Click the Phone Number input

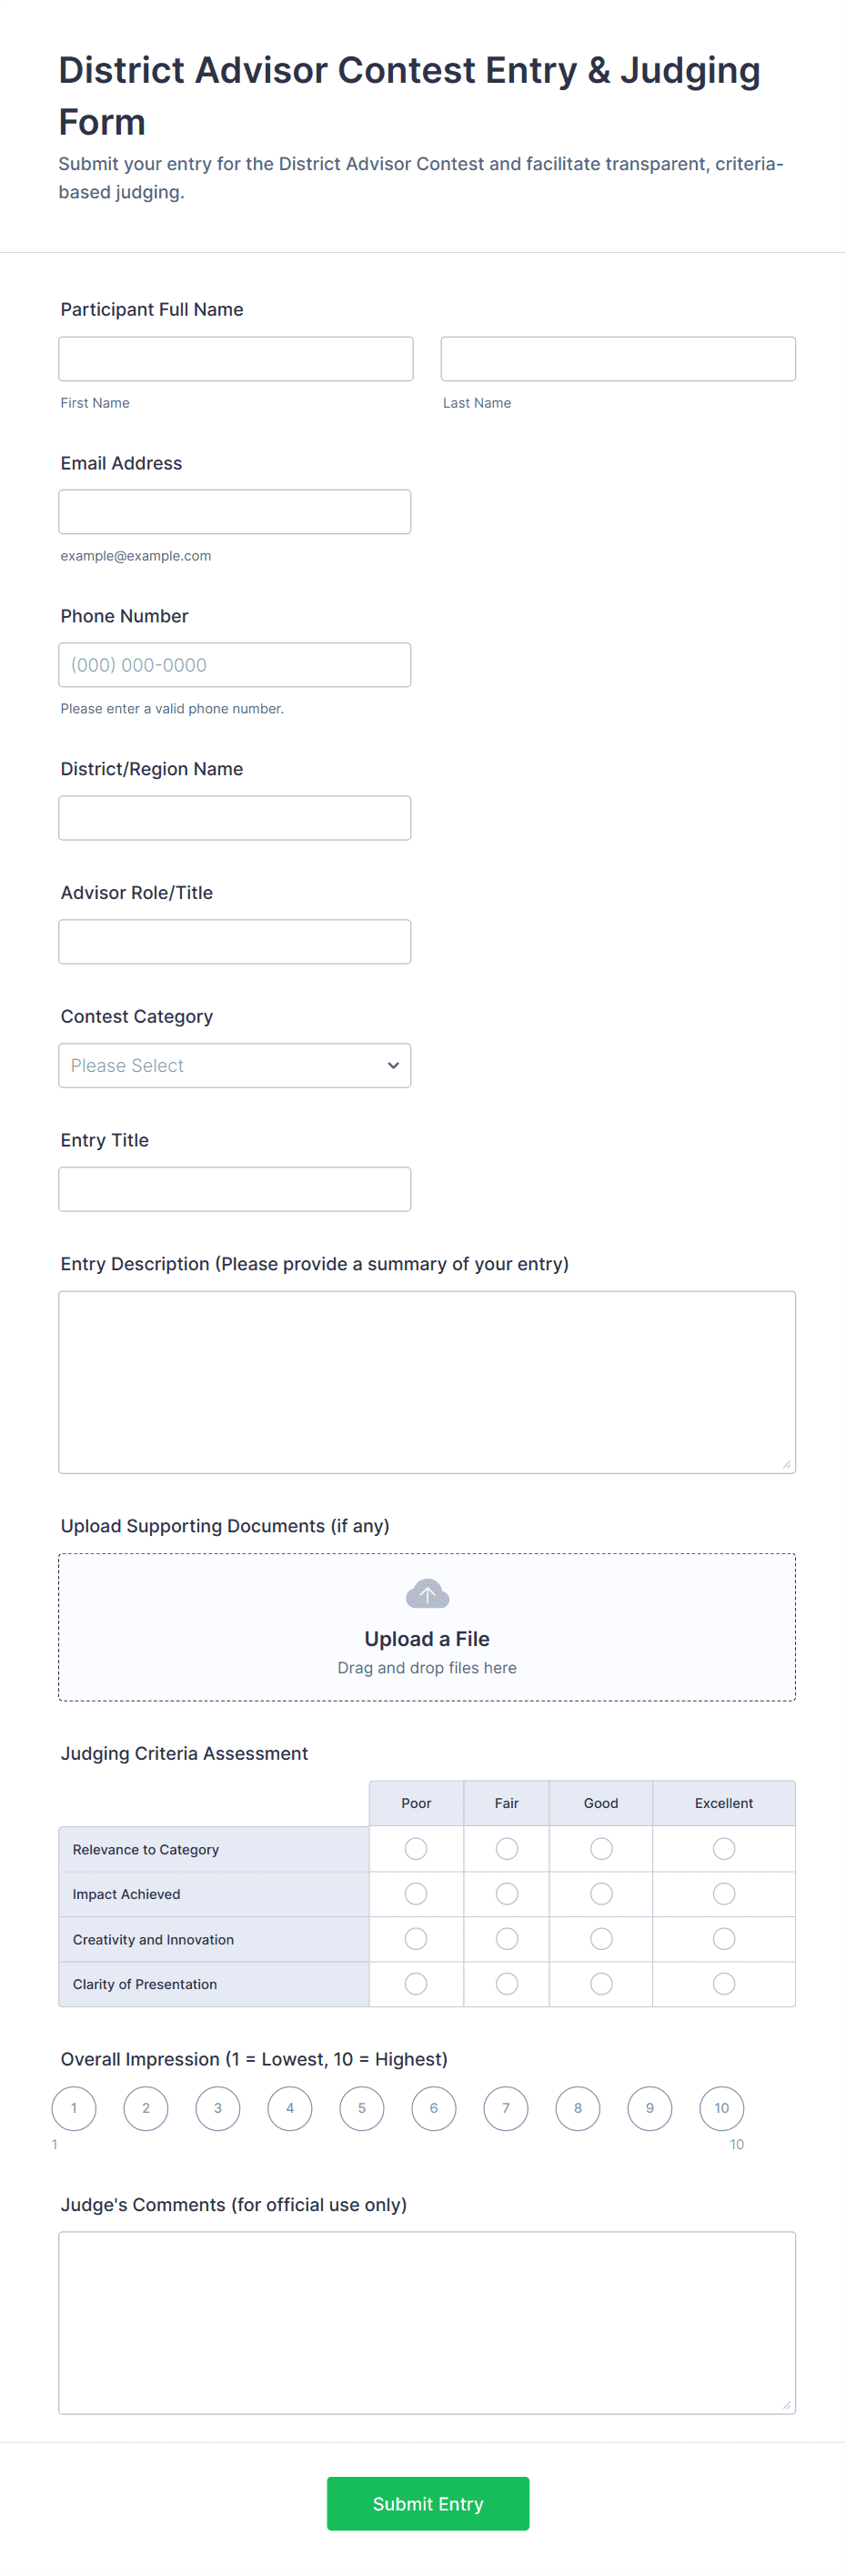[234, 665]
